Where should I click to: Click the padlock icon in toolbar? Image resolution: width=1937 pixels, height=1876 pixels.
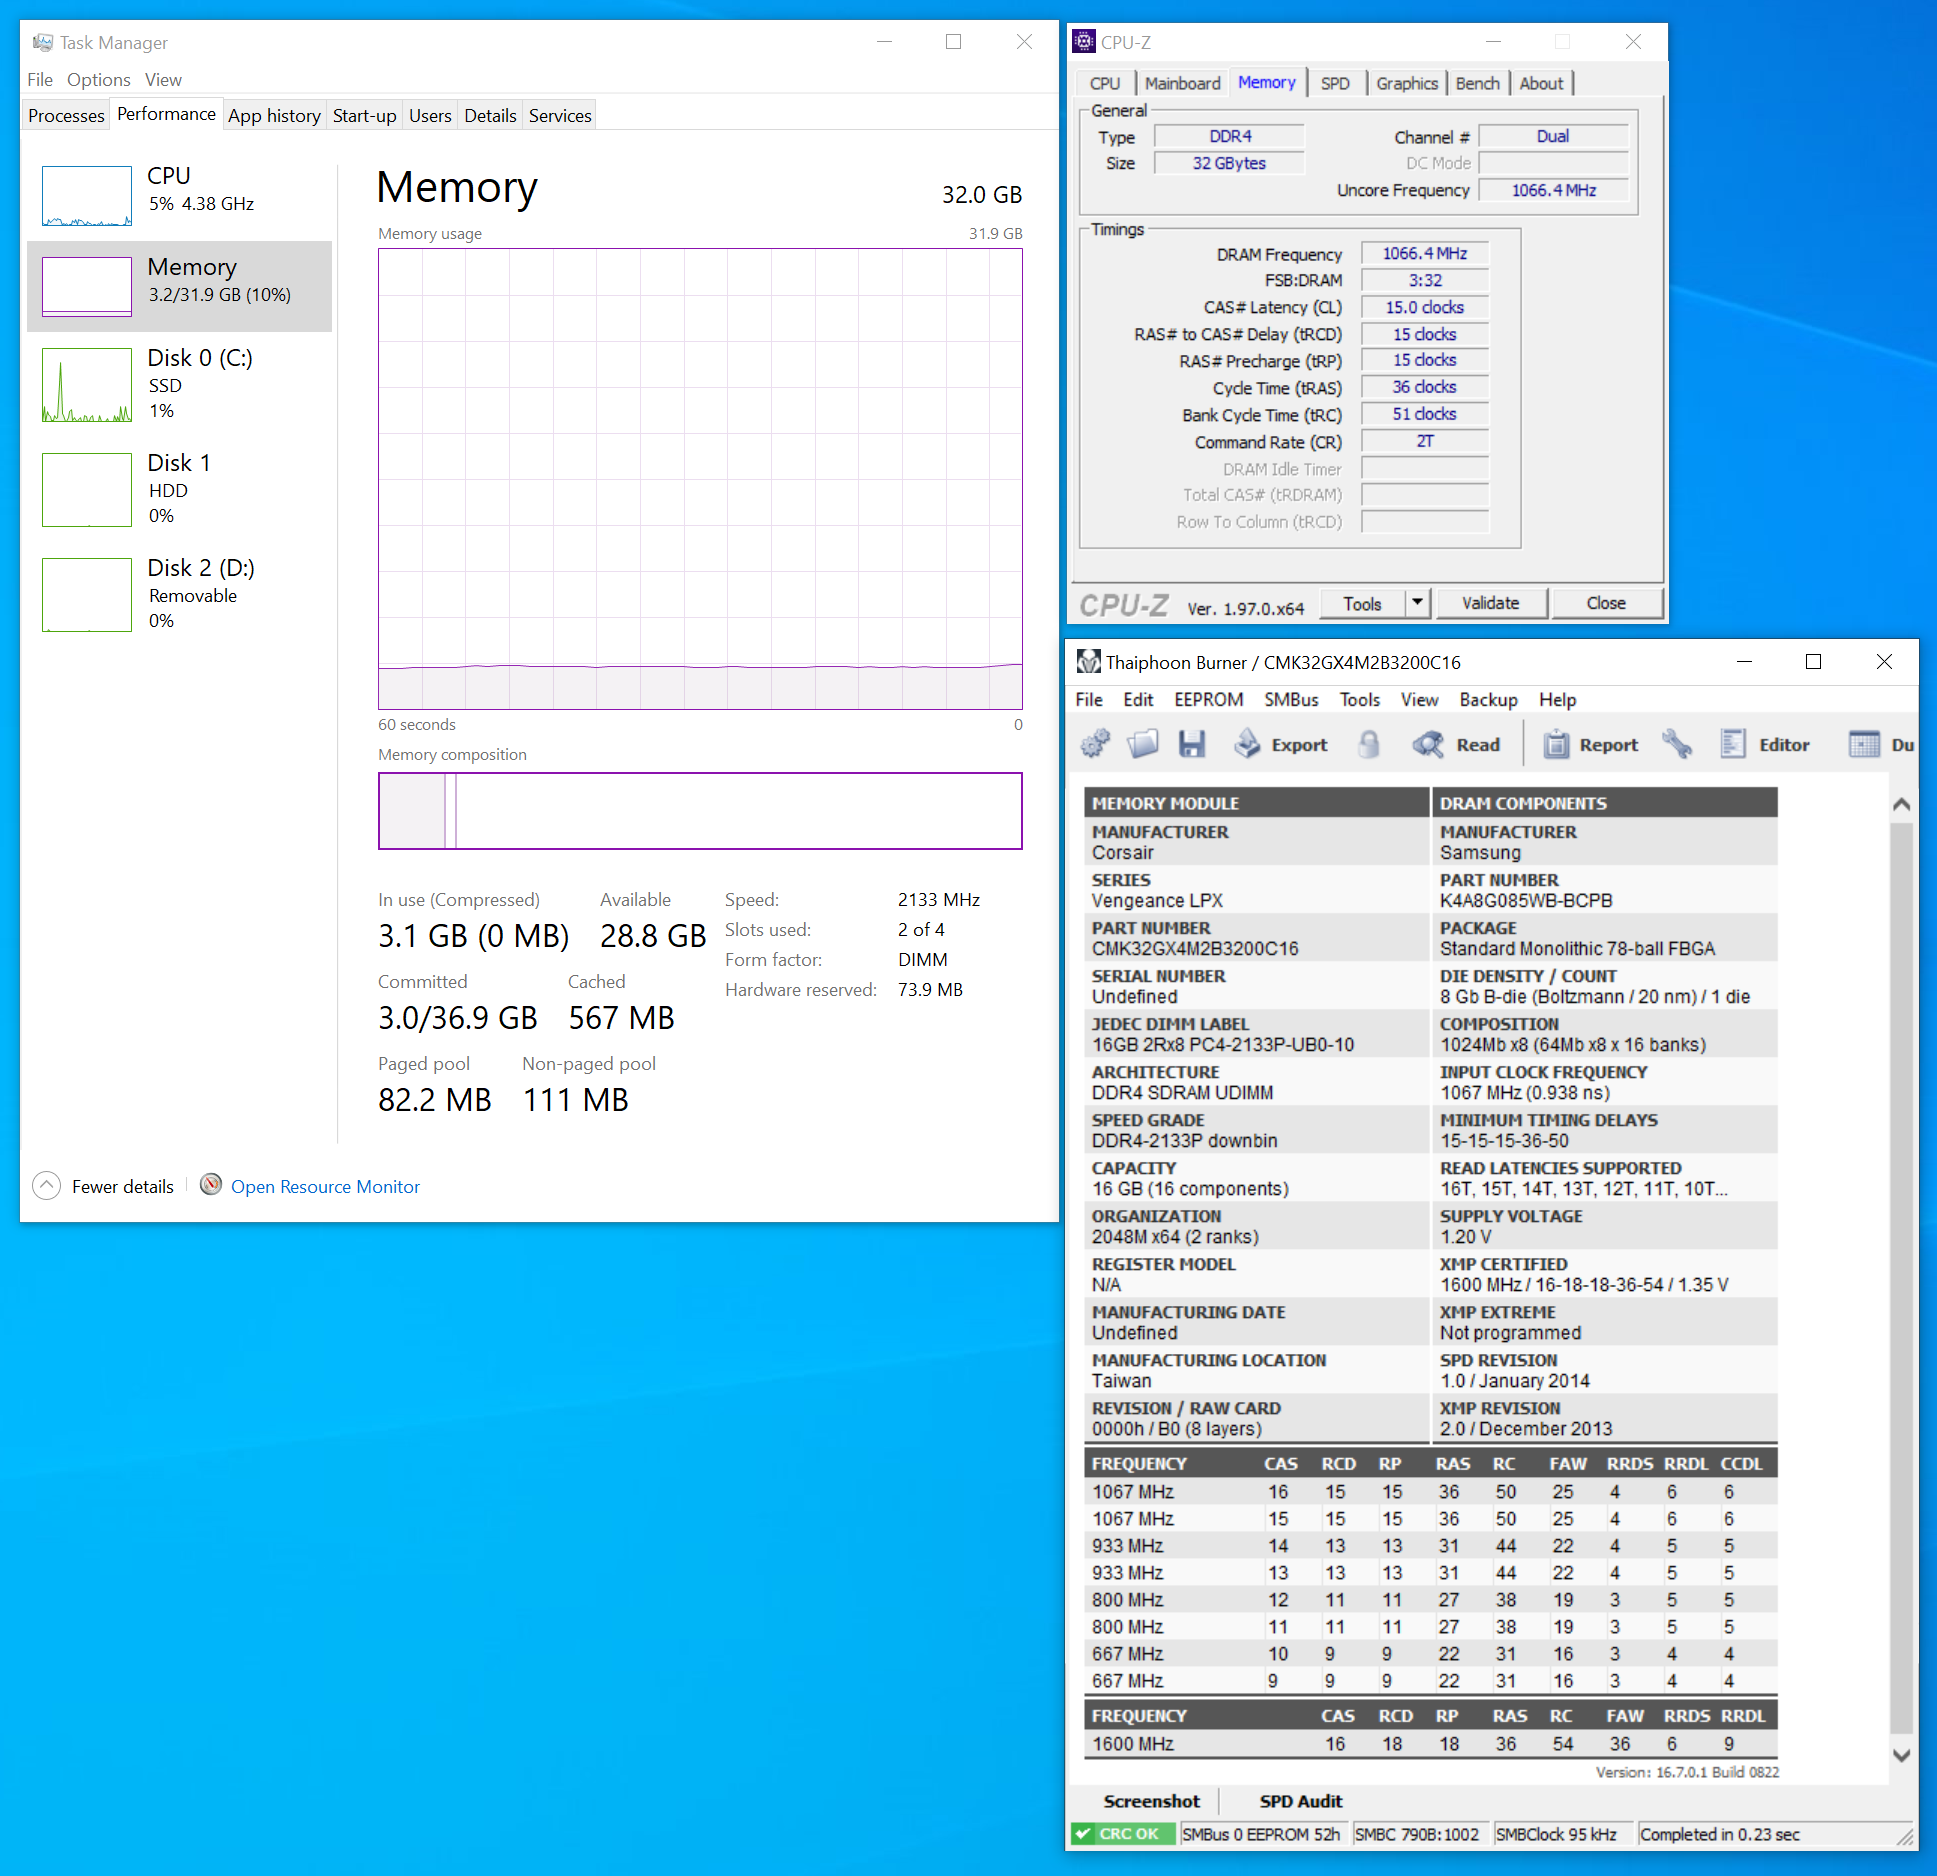point(1369,744)
